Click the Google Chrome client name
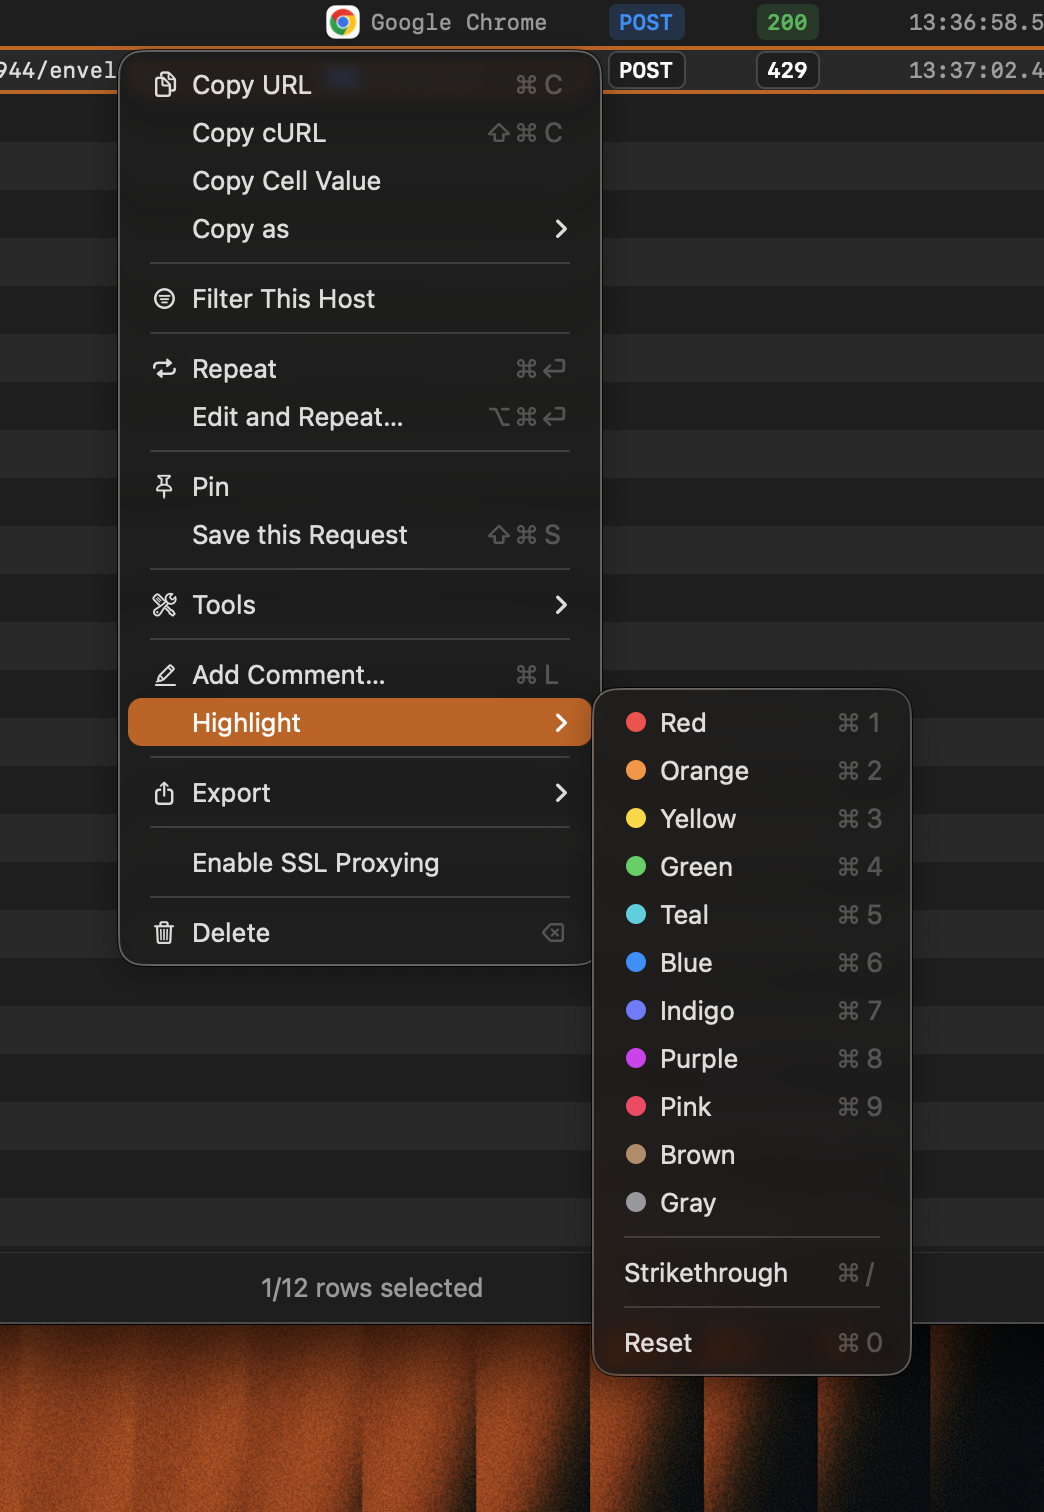Image resolution: width=1044 pixels, height=1512 pixels. pyautogui.click(x=459, y=22)
